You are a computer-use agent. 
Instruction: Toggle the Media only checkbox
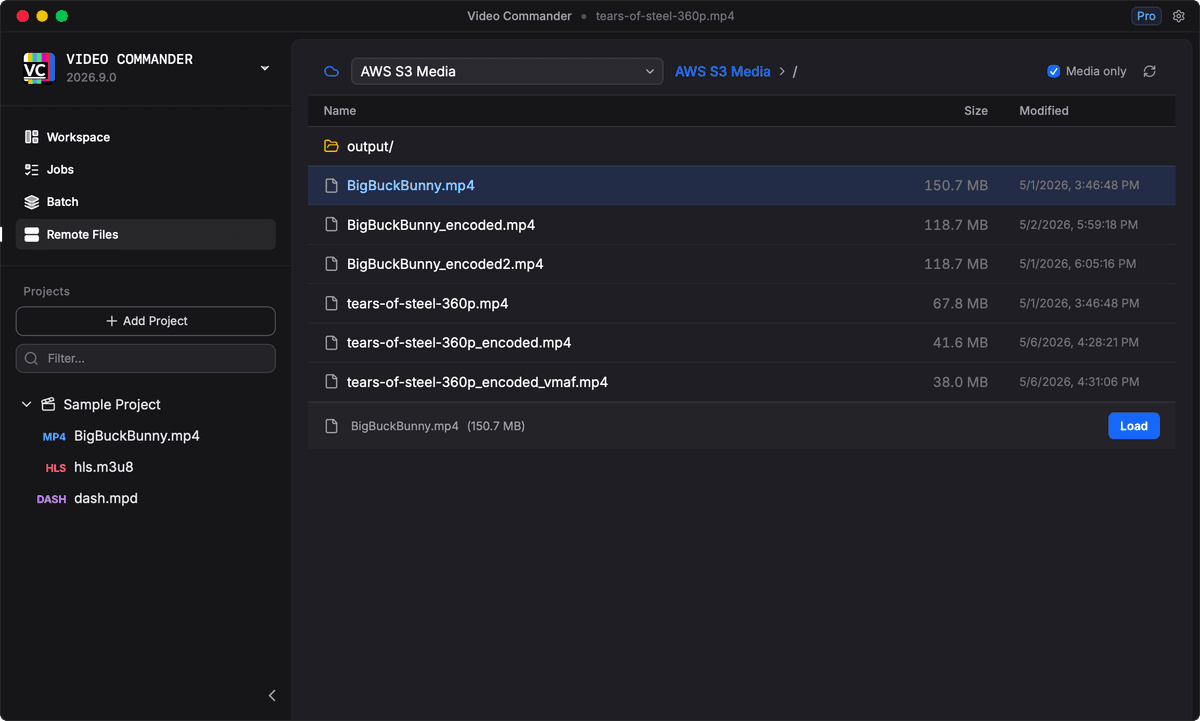click(x=1053, y=71)
